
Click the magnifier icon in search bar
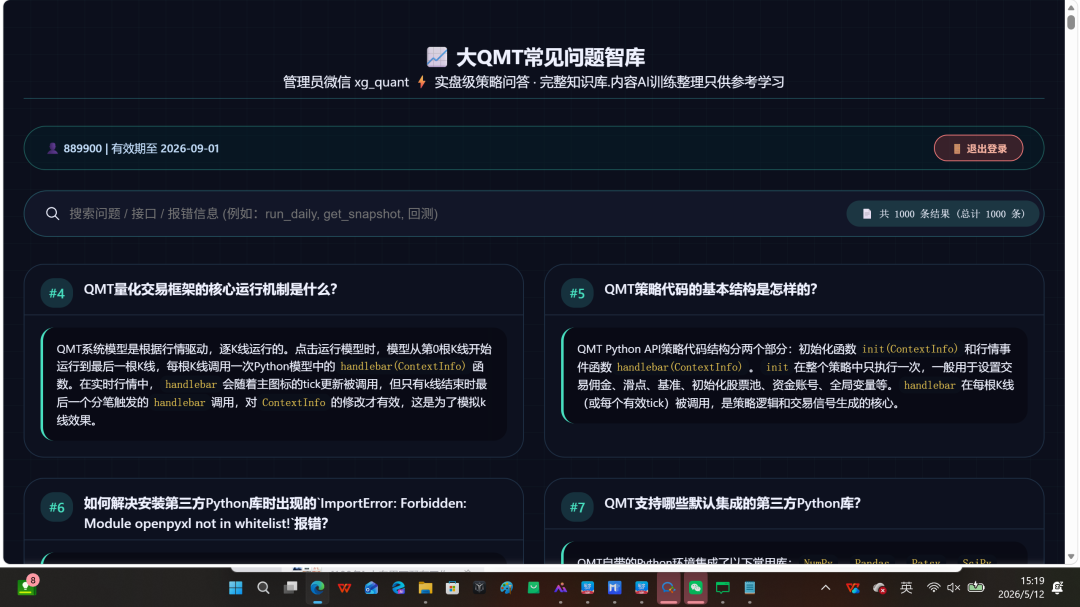tap(52, 214)
